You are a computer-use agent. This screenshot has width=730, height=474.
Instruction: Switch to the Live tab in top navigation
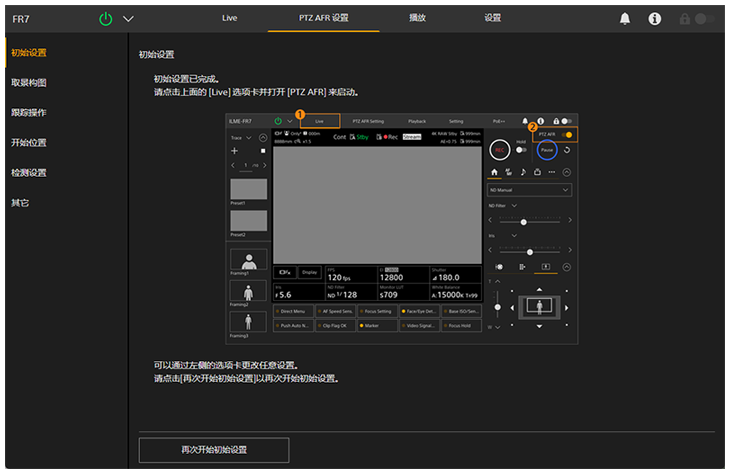[229, 18]
